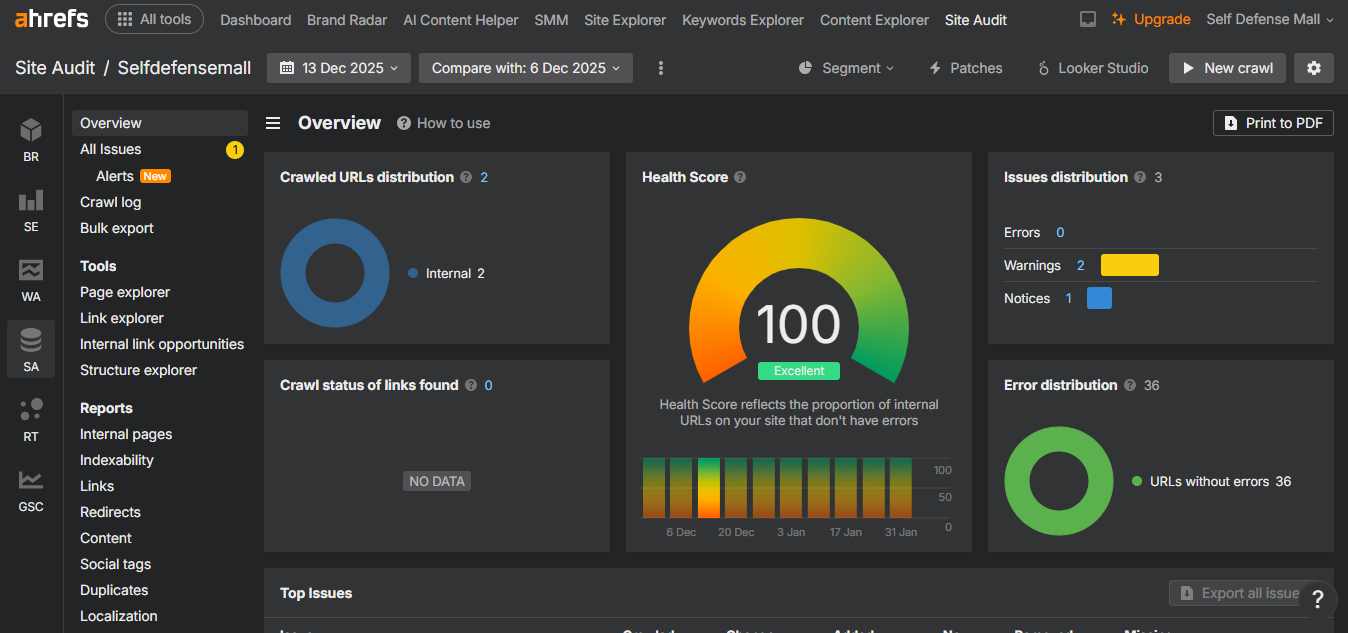Viewport: 1348px width, 633px height.
Task: Open the Social tags report
Action: pos(115,564)
